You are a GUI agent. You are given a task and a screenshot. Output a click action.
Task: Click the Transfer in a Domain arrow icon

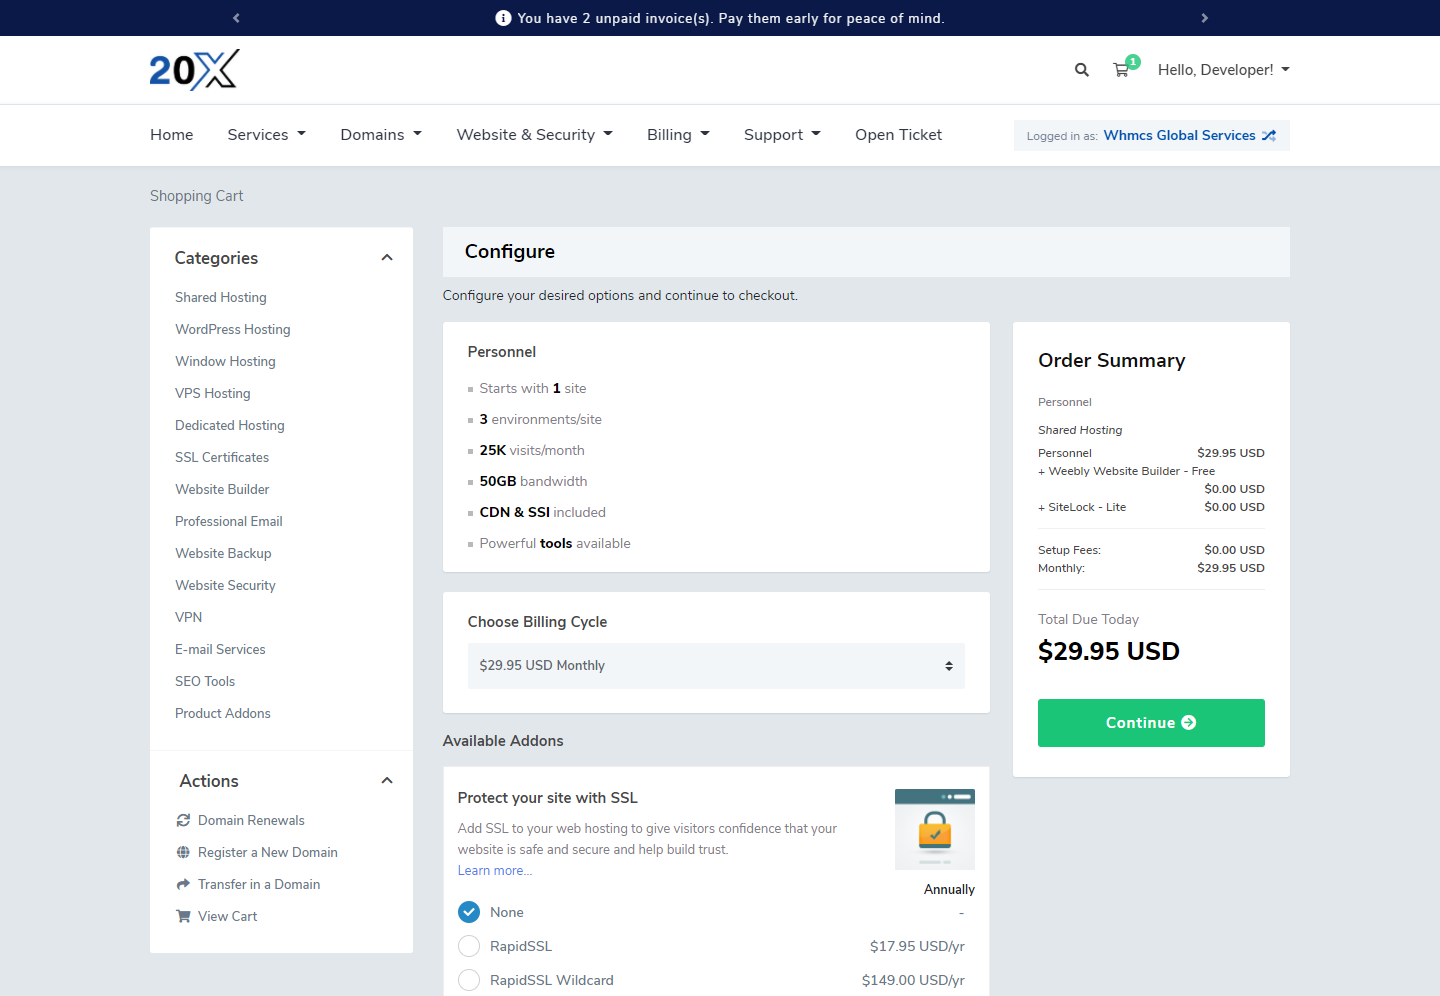click(x=183, y=885)
